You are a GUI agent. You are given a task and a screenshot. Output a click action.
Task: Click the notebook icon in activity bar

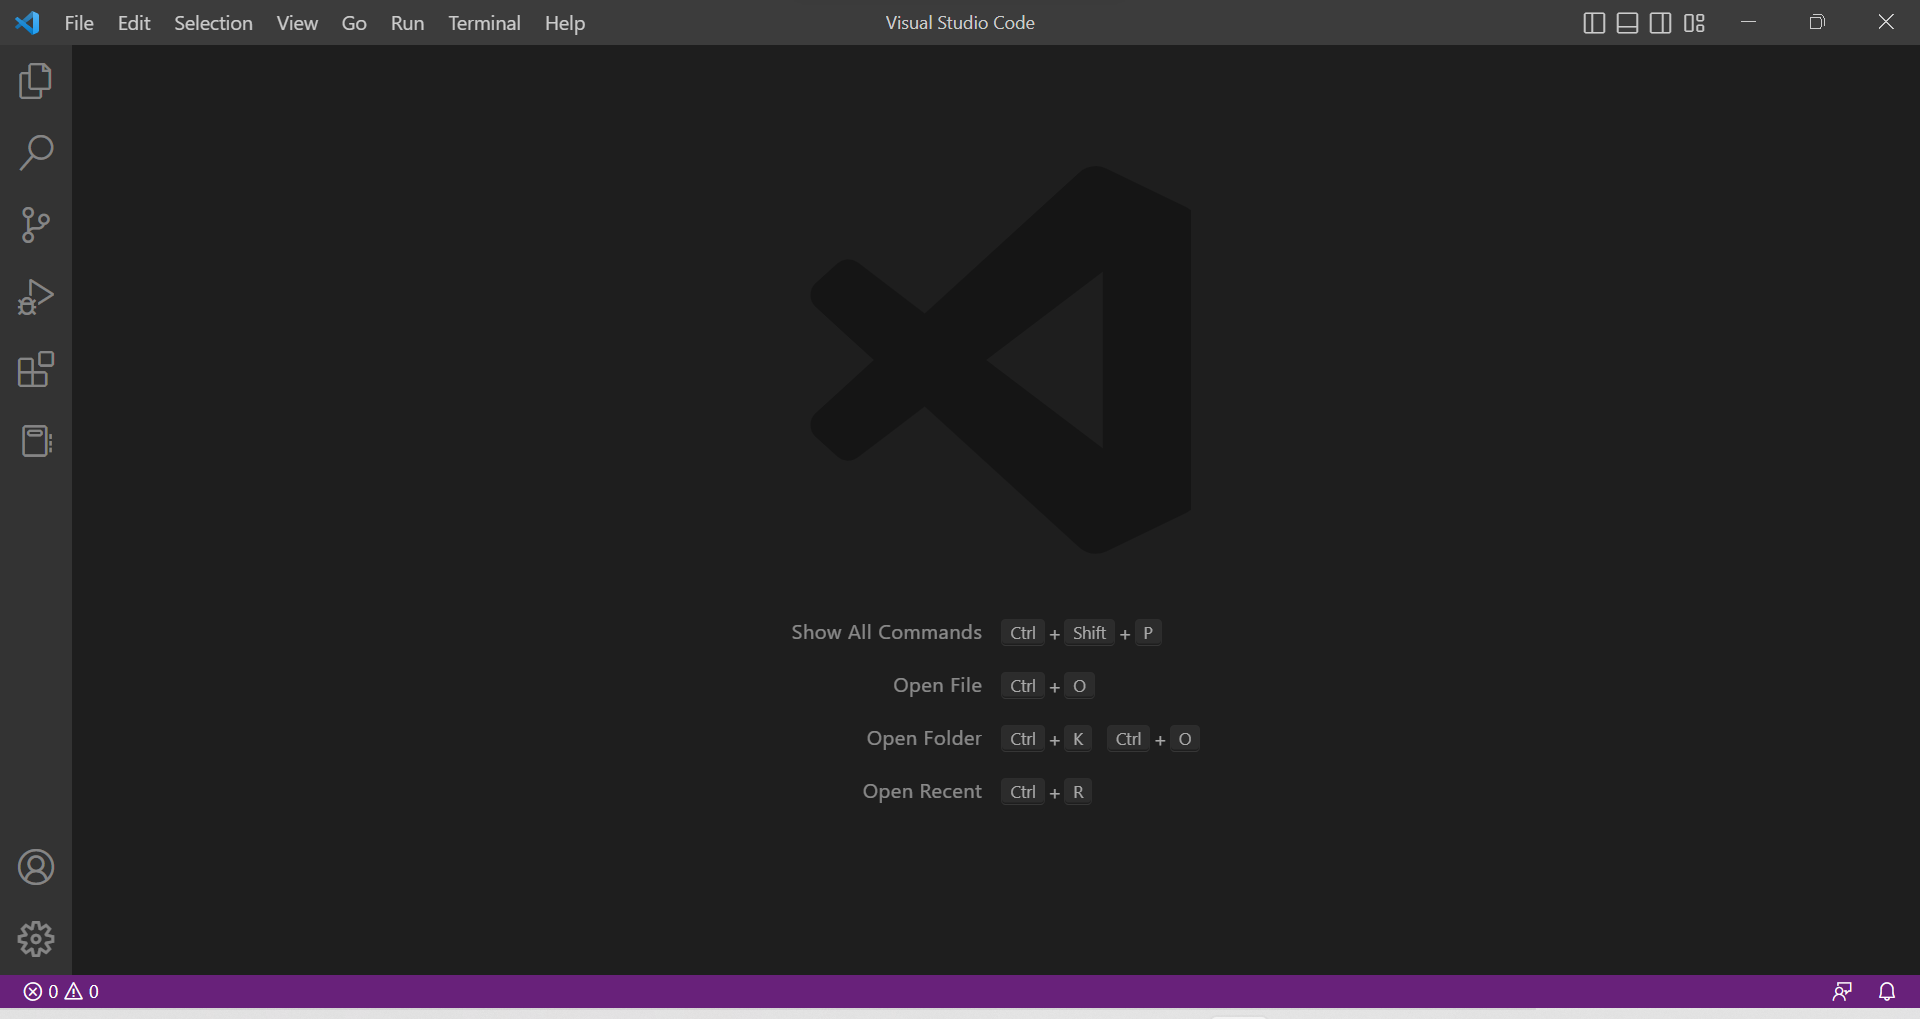tap(36, 441)
